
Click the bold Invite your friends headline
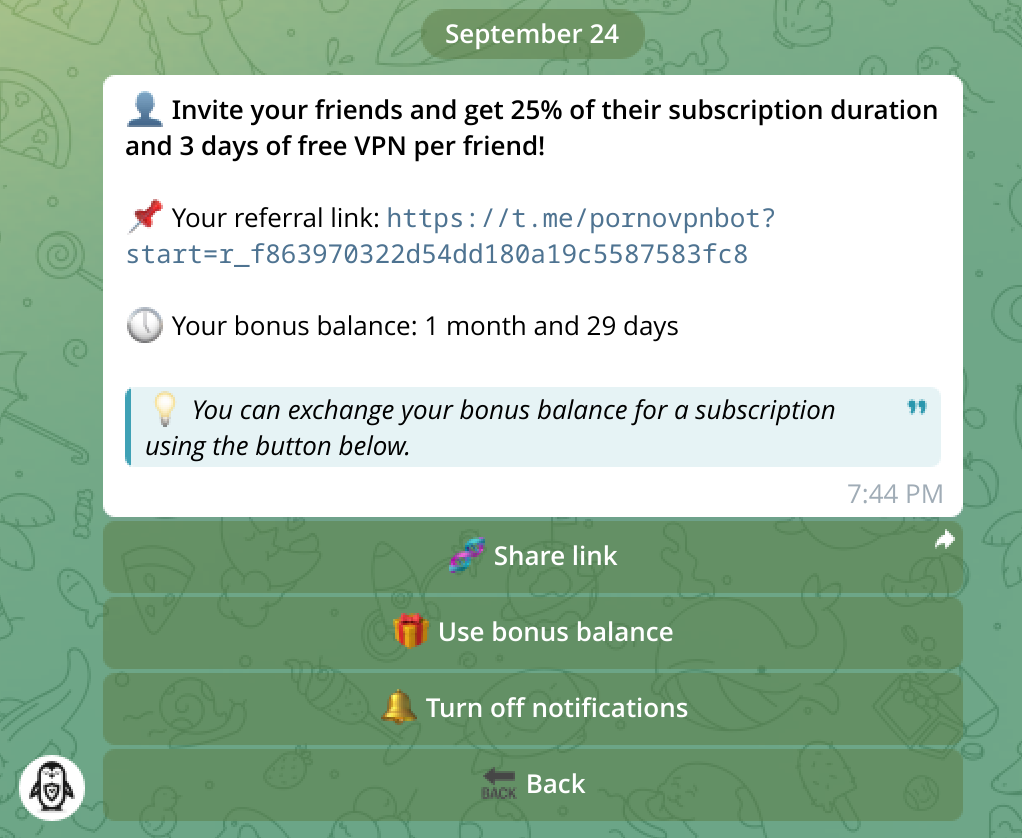tap(532, 128)
